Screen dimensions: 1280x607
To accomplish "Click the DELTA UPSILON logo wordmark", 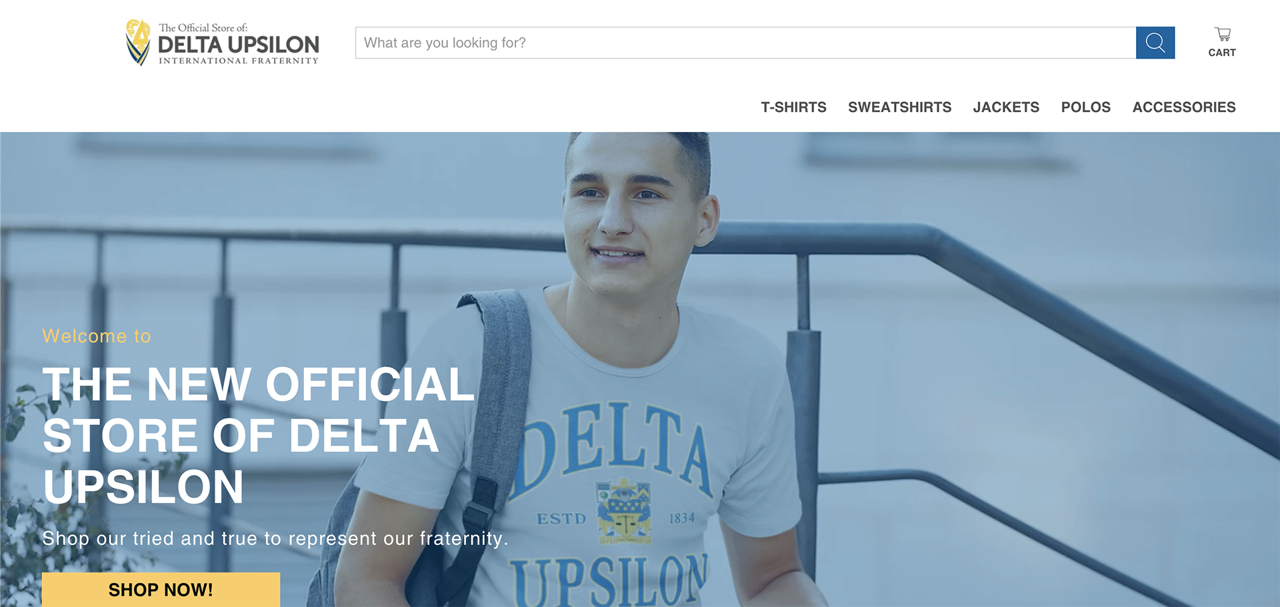I will tap(238, 45).
